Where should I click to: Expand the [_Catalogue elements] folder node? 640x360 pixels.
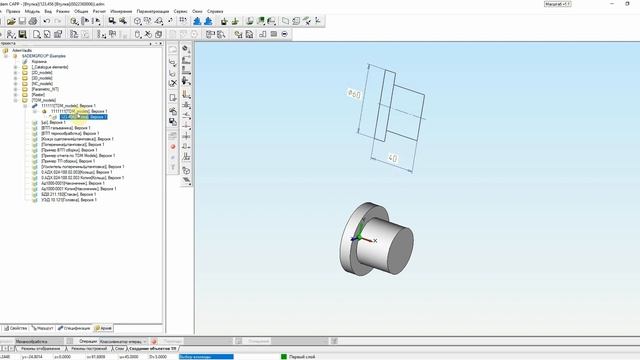click(16, 67)
